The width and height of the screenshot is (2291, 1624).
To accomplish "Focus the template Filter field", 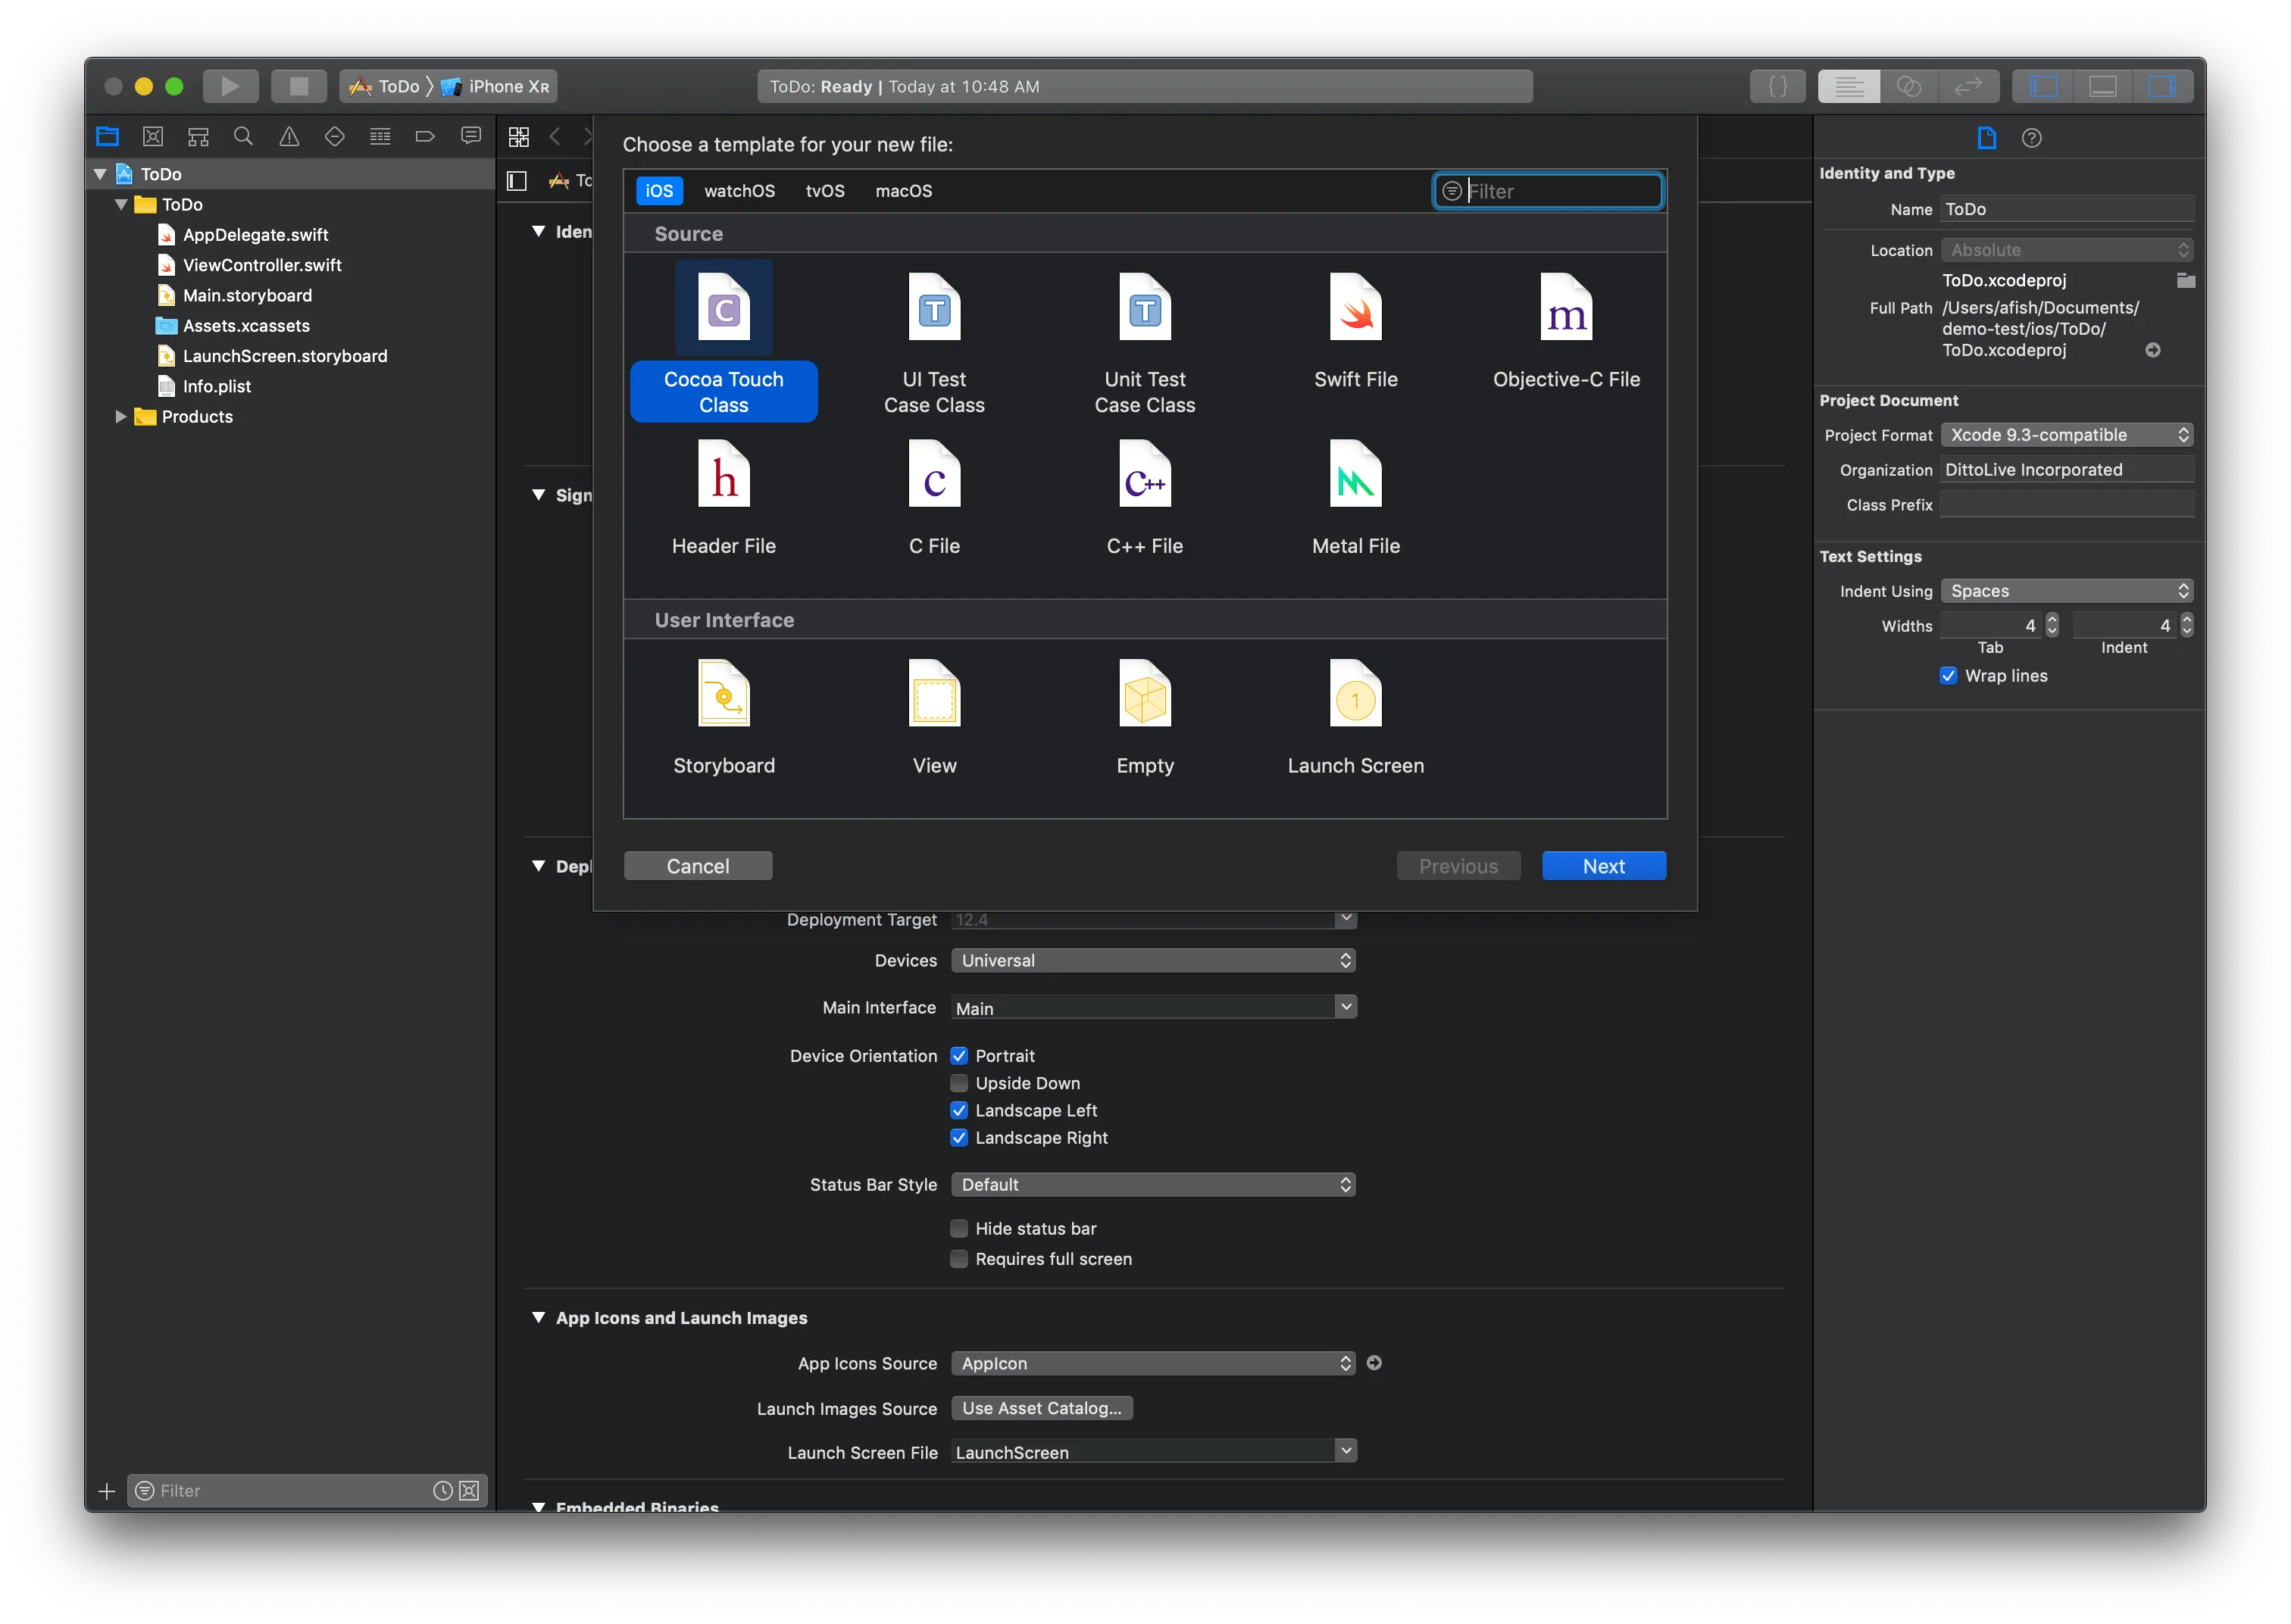I will (x=1548, y=191).
